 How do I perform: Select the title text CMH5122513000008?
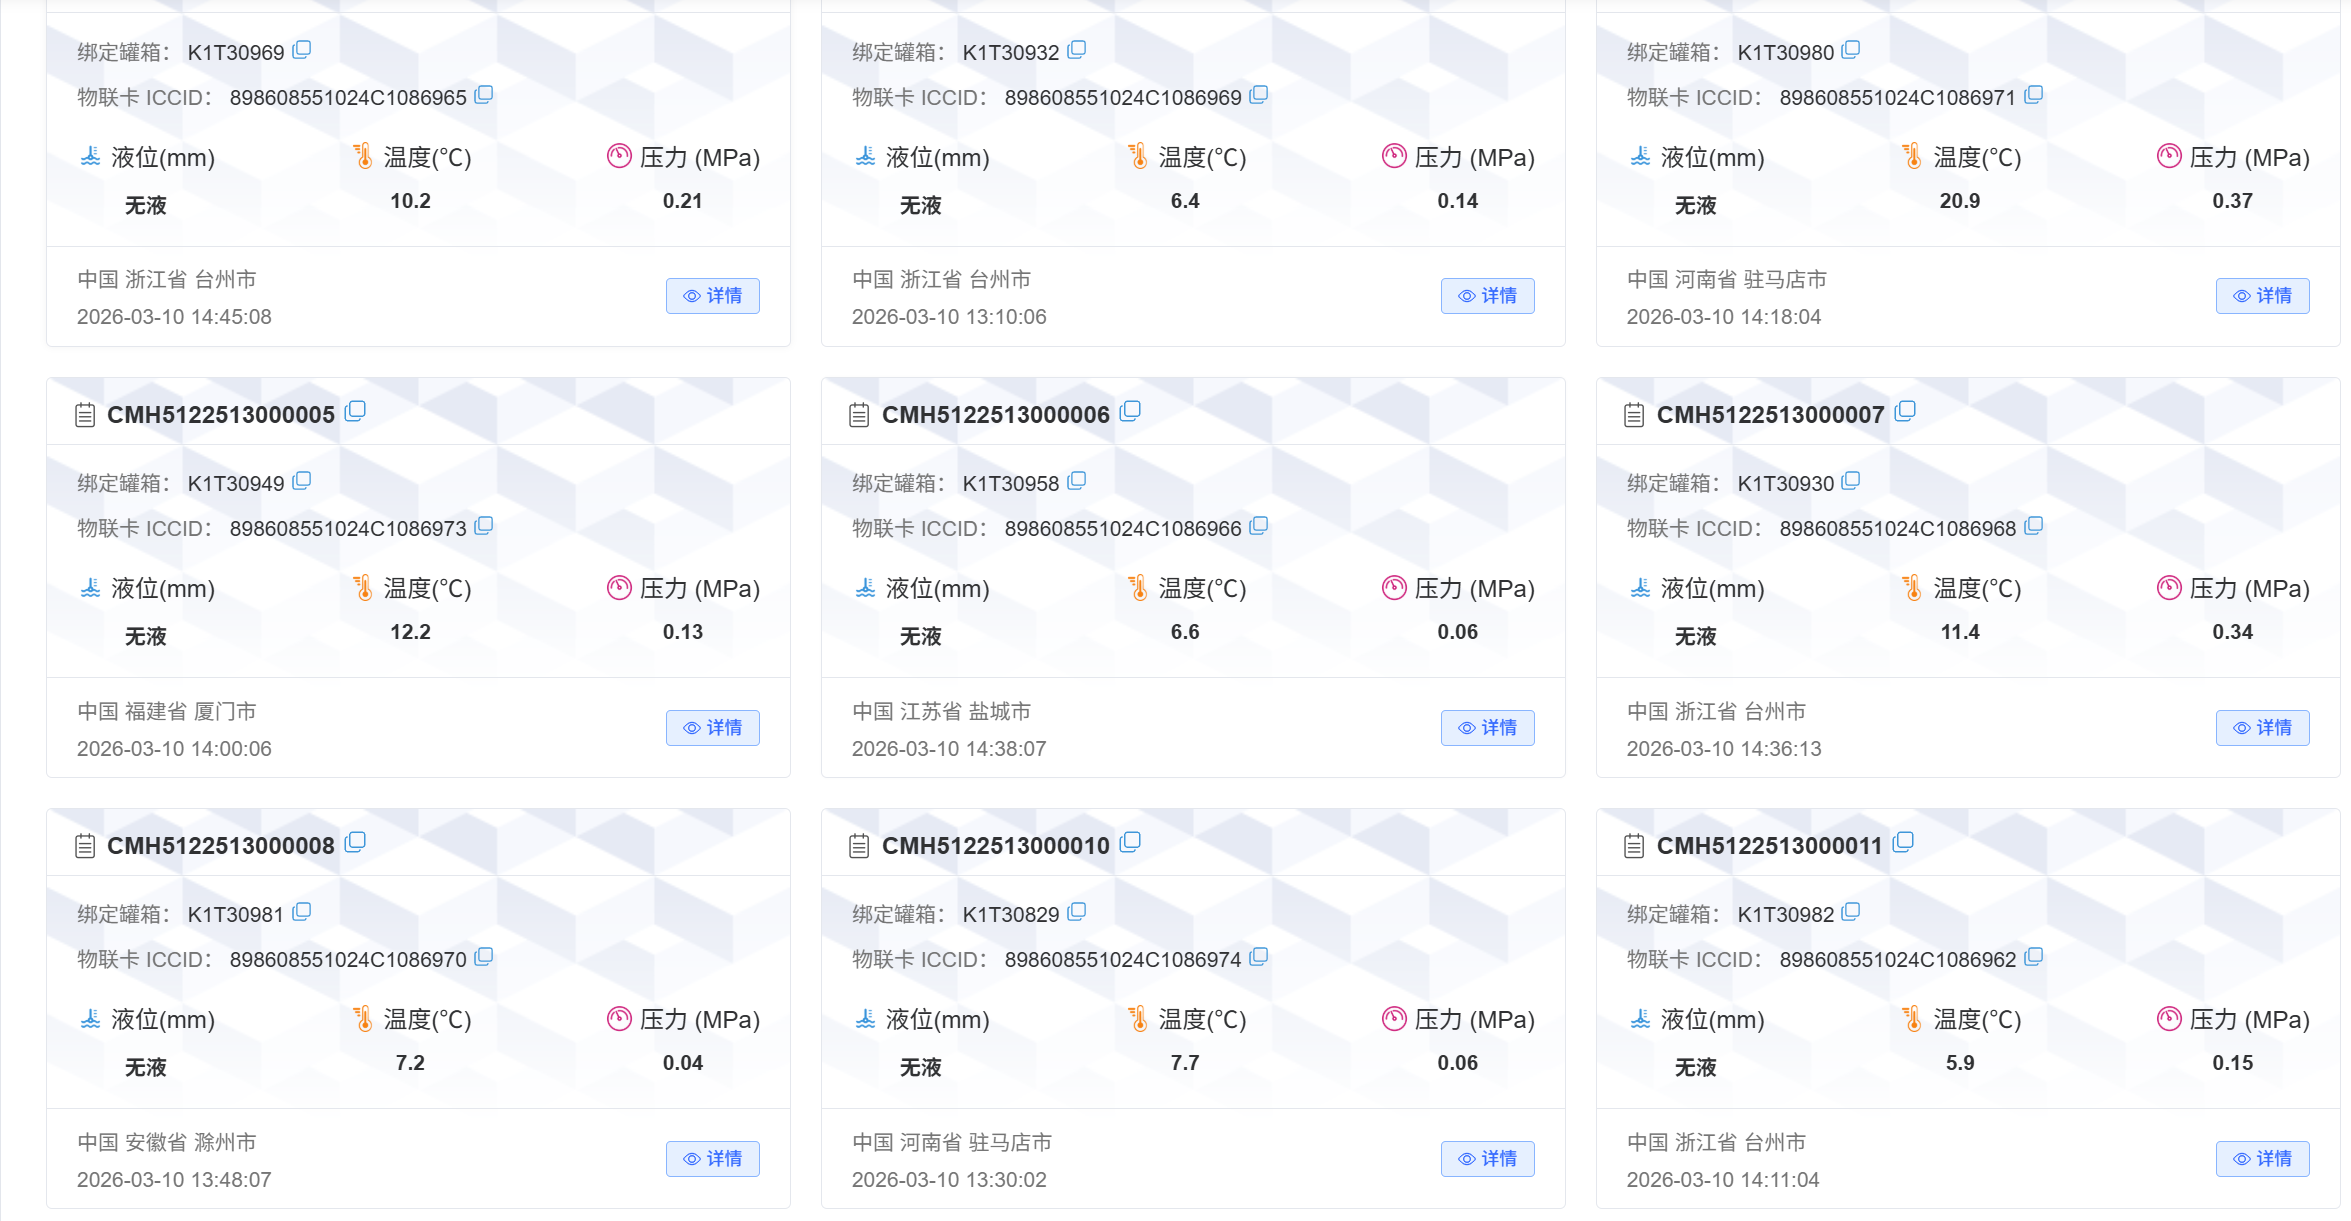(221, 845)
